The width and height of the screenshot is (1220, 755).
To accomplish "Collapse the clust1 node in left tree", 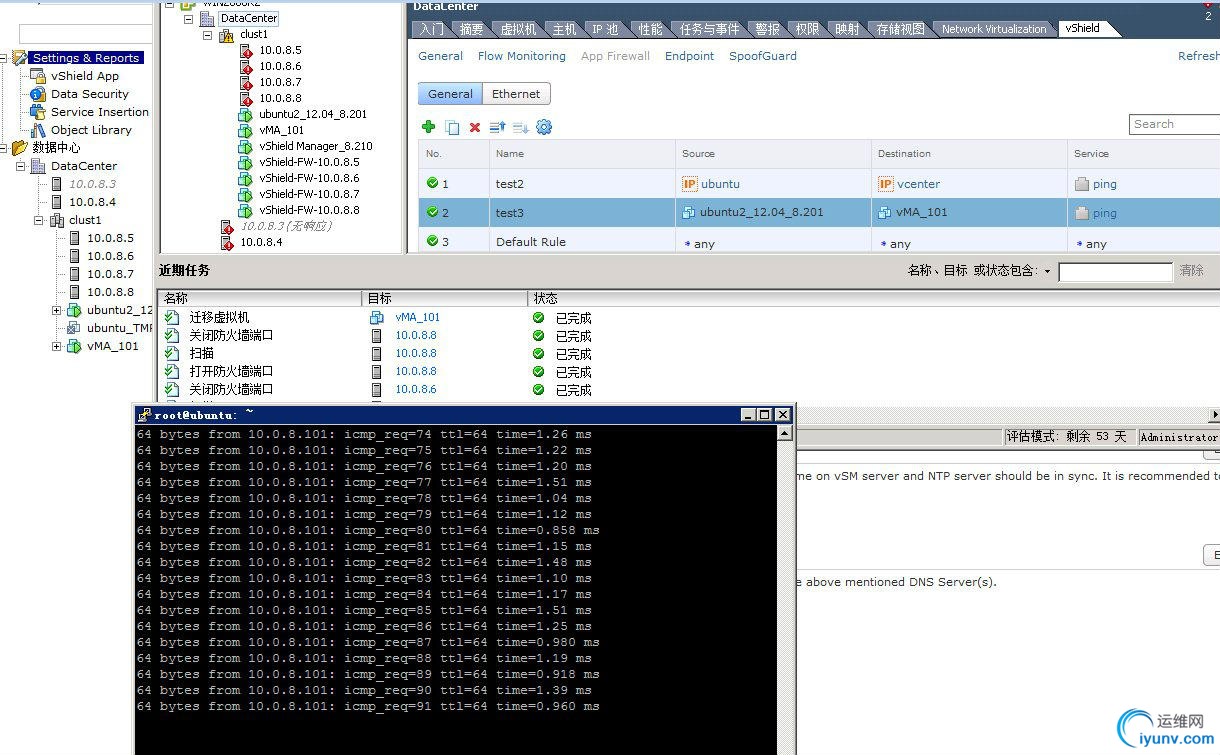I will (x=40, y=220).
